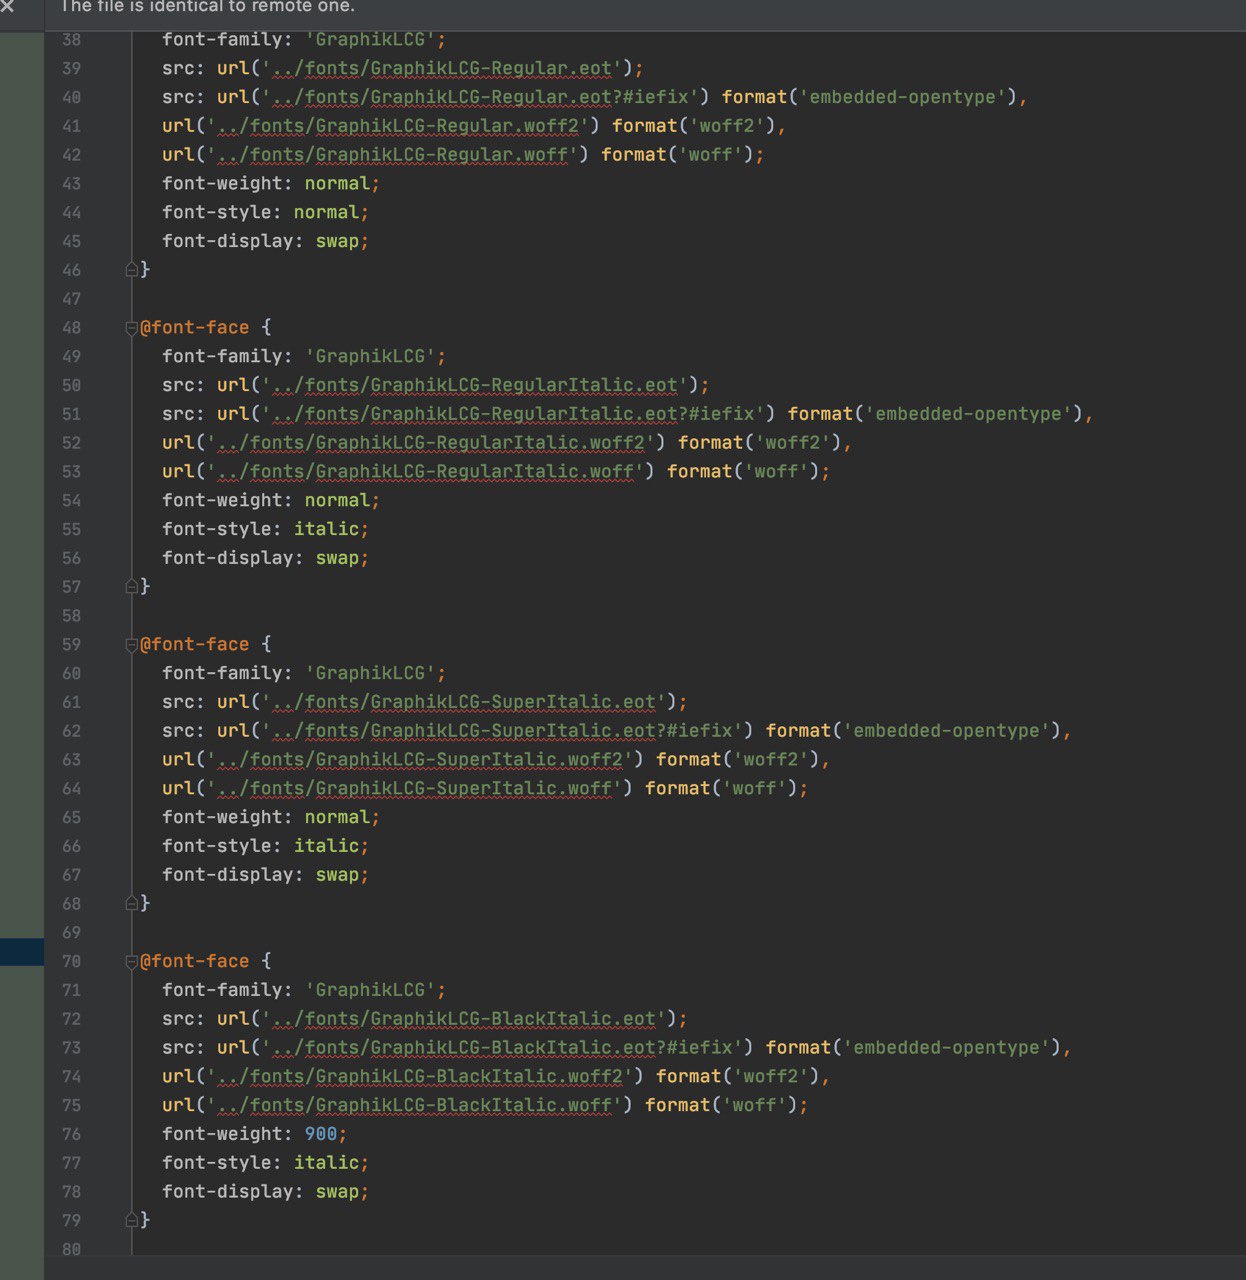Click the blue change marker in left strip

21,952
